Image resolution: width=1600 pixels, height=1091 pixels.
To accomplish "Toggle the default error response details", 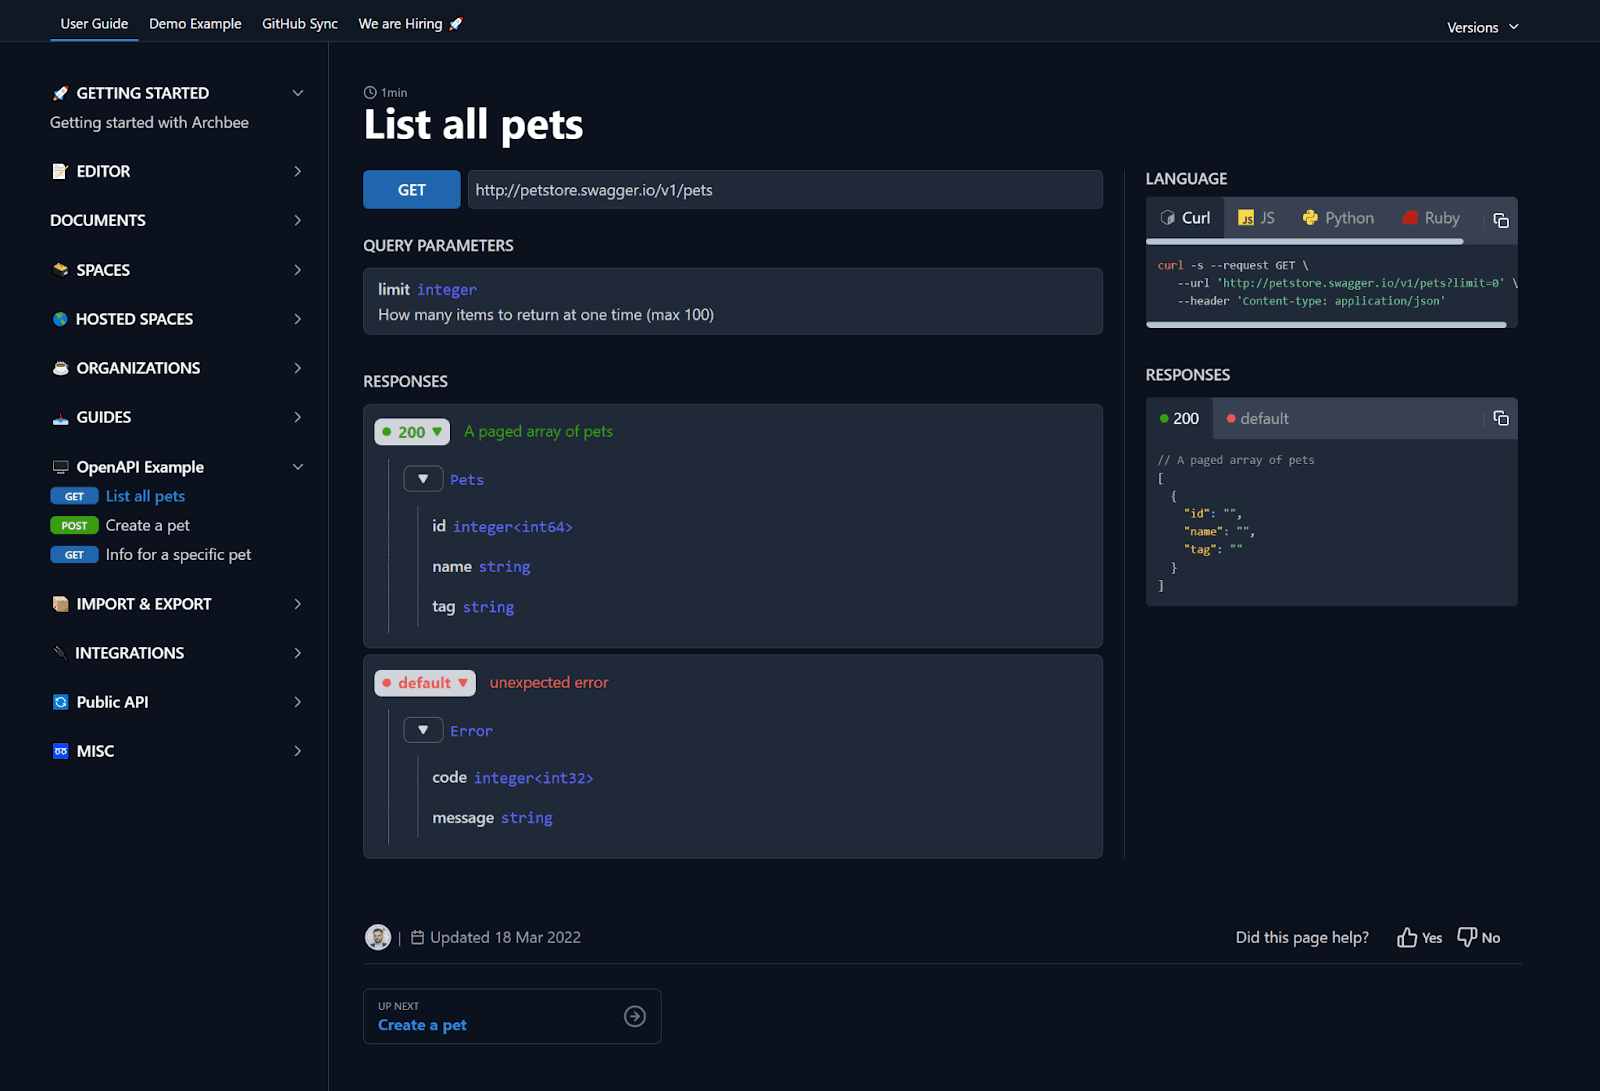I will click(x=425, y=683).
